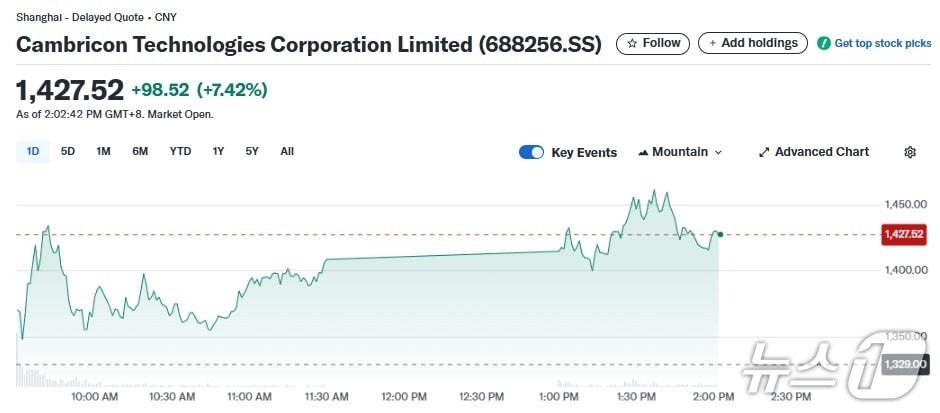
Task: Open the Advanced Chart link
Action: tap(821, 152)
